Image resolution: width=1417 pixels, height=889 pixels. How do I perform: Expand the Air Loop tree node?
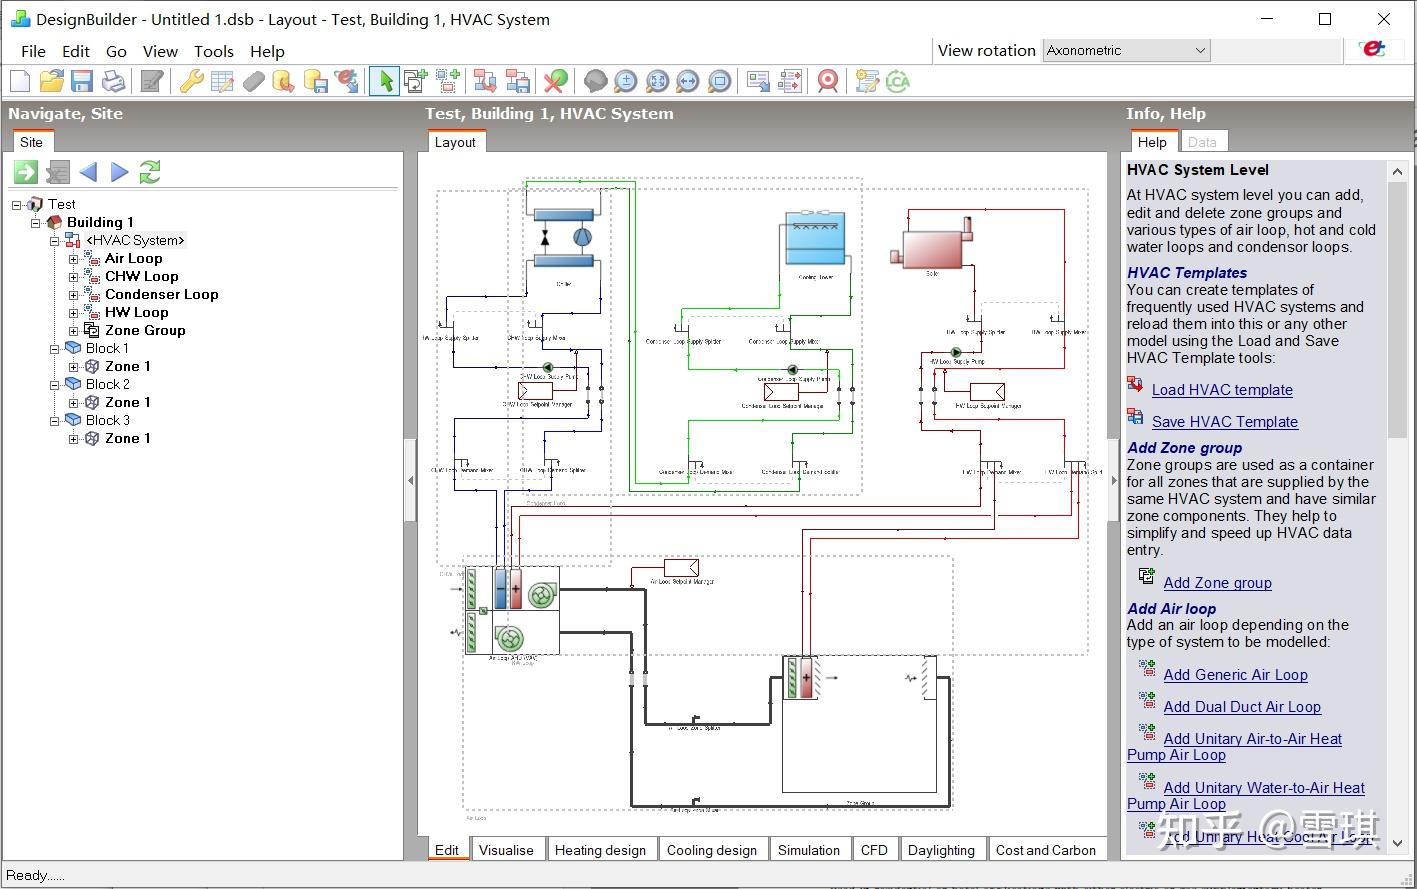(x=73, y=259)
